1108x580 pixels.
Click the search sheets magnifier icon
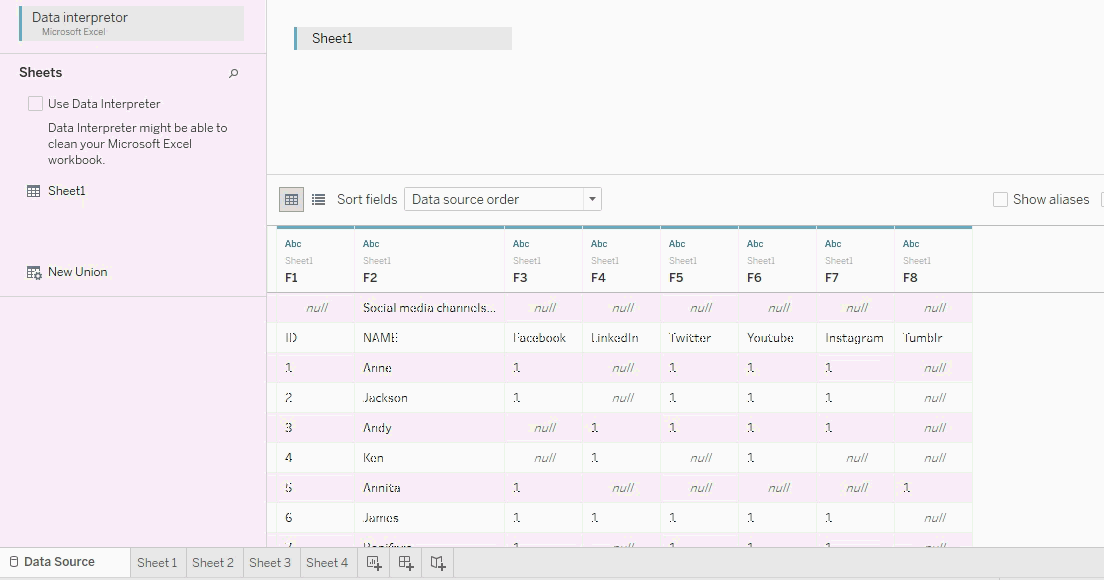pyautogui.click(x=233, y=73)
